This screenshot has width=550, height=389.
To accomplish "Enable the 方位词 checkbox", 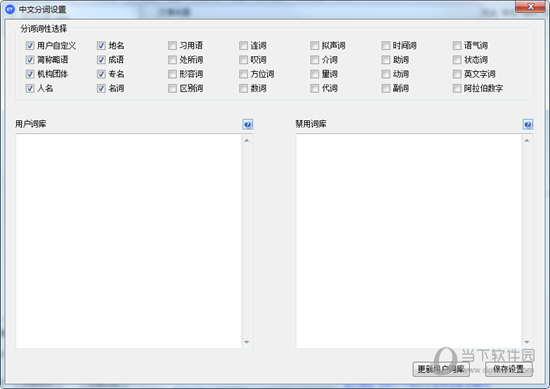I will pyautogui.click(x=243, y=74).
